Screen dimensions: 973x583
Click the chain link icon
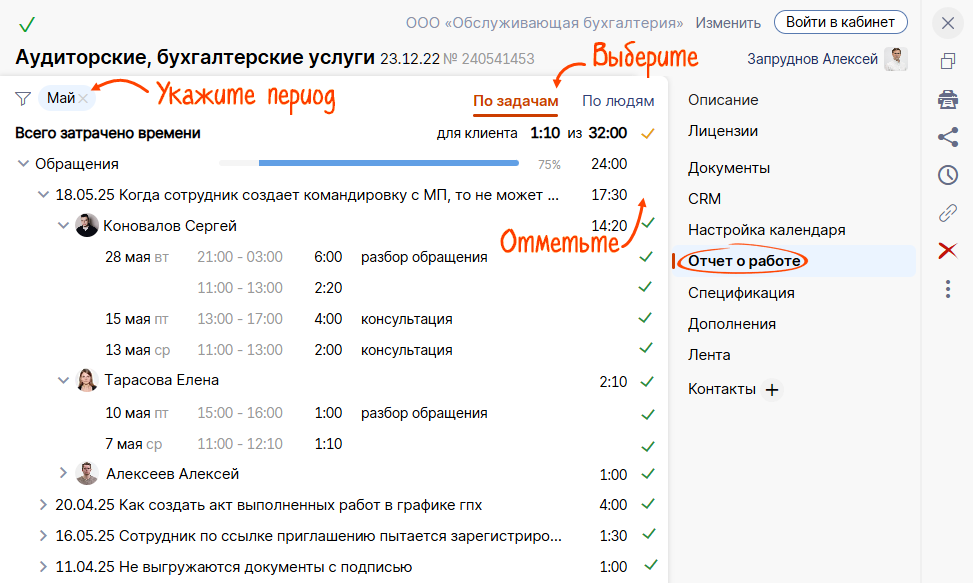pos(948,213)
